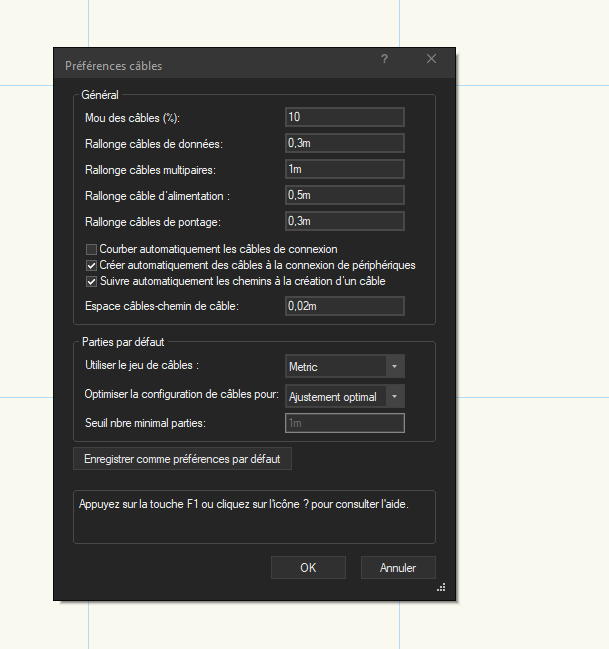
Task: Confirm the dialog with OK
Action: pyautogui.click(x=308, y=567)
